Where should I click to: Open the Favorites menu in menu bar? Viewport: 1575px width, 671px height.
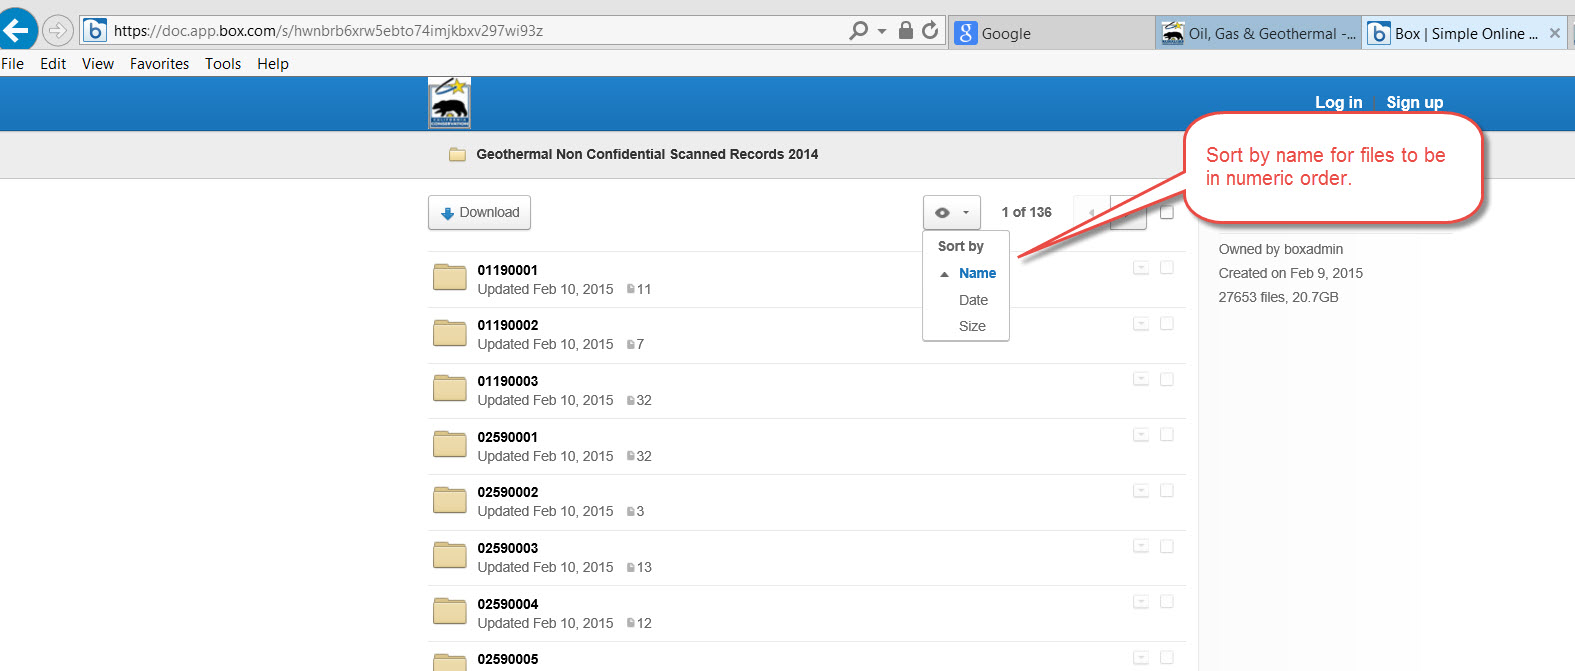(x=159, y=64)
